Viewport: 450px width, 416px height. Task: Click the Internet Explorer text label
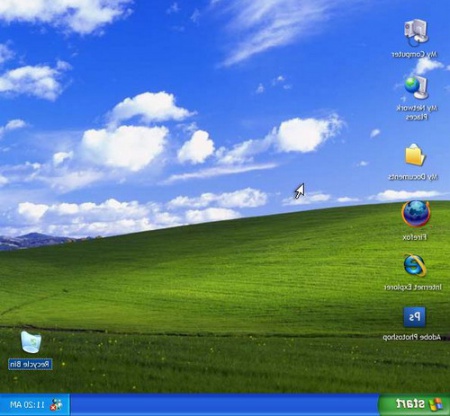(413, 287)
